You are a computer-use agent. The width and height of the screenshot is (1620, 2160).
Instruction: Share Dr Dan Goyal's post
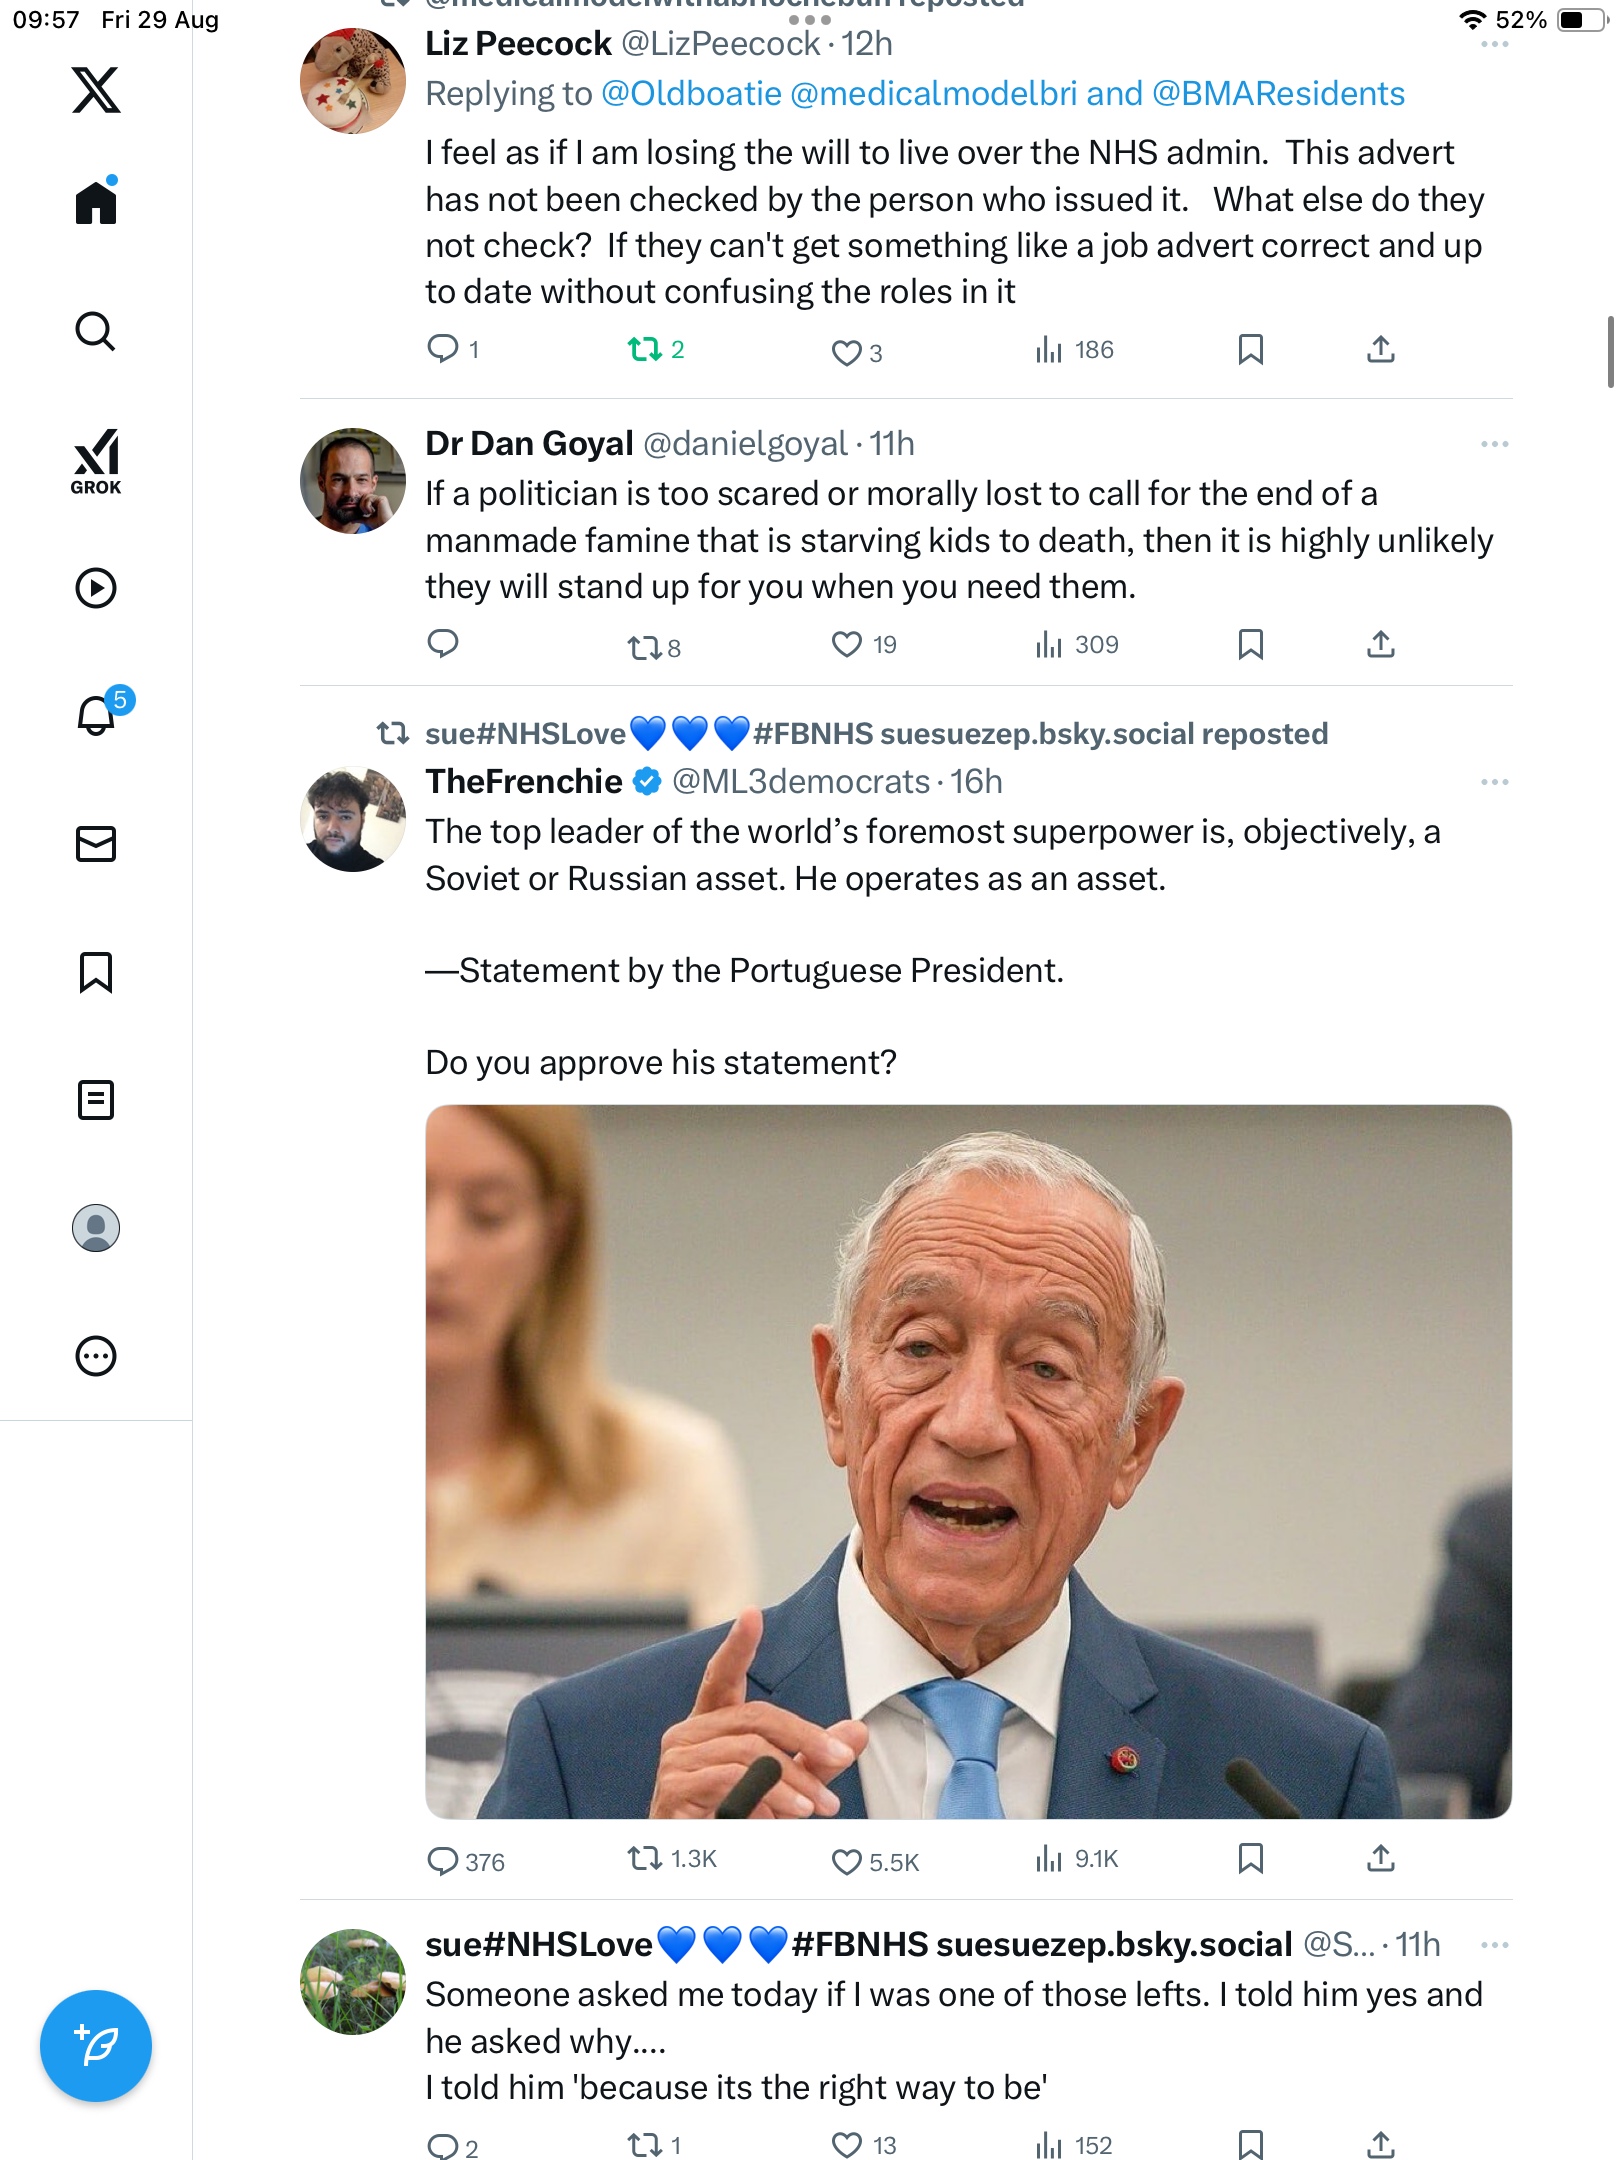coord(1380,645)
